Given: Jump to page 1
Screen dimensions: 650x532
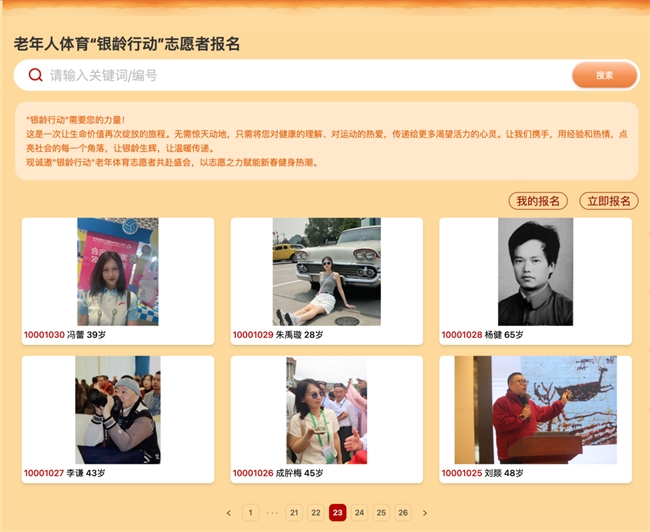Looking at the screenshot, I should [250, 513].
